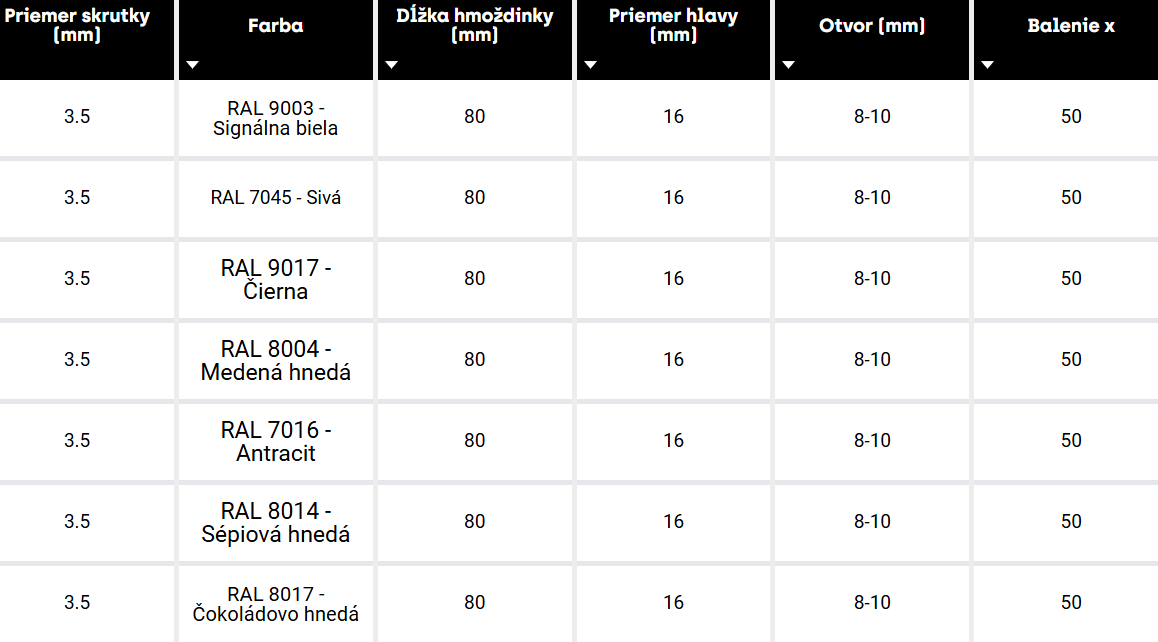Click head diameter 16 in the Sivá row
This screenshot has height=642, width=1158.
673,198
